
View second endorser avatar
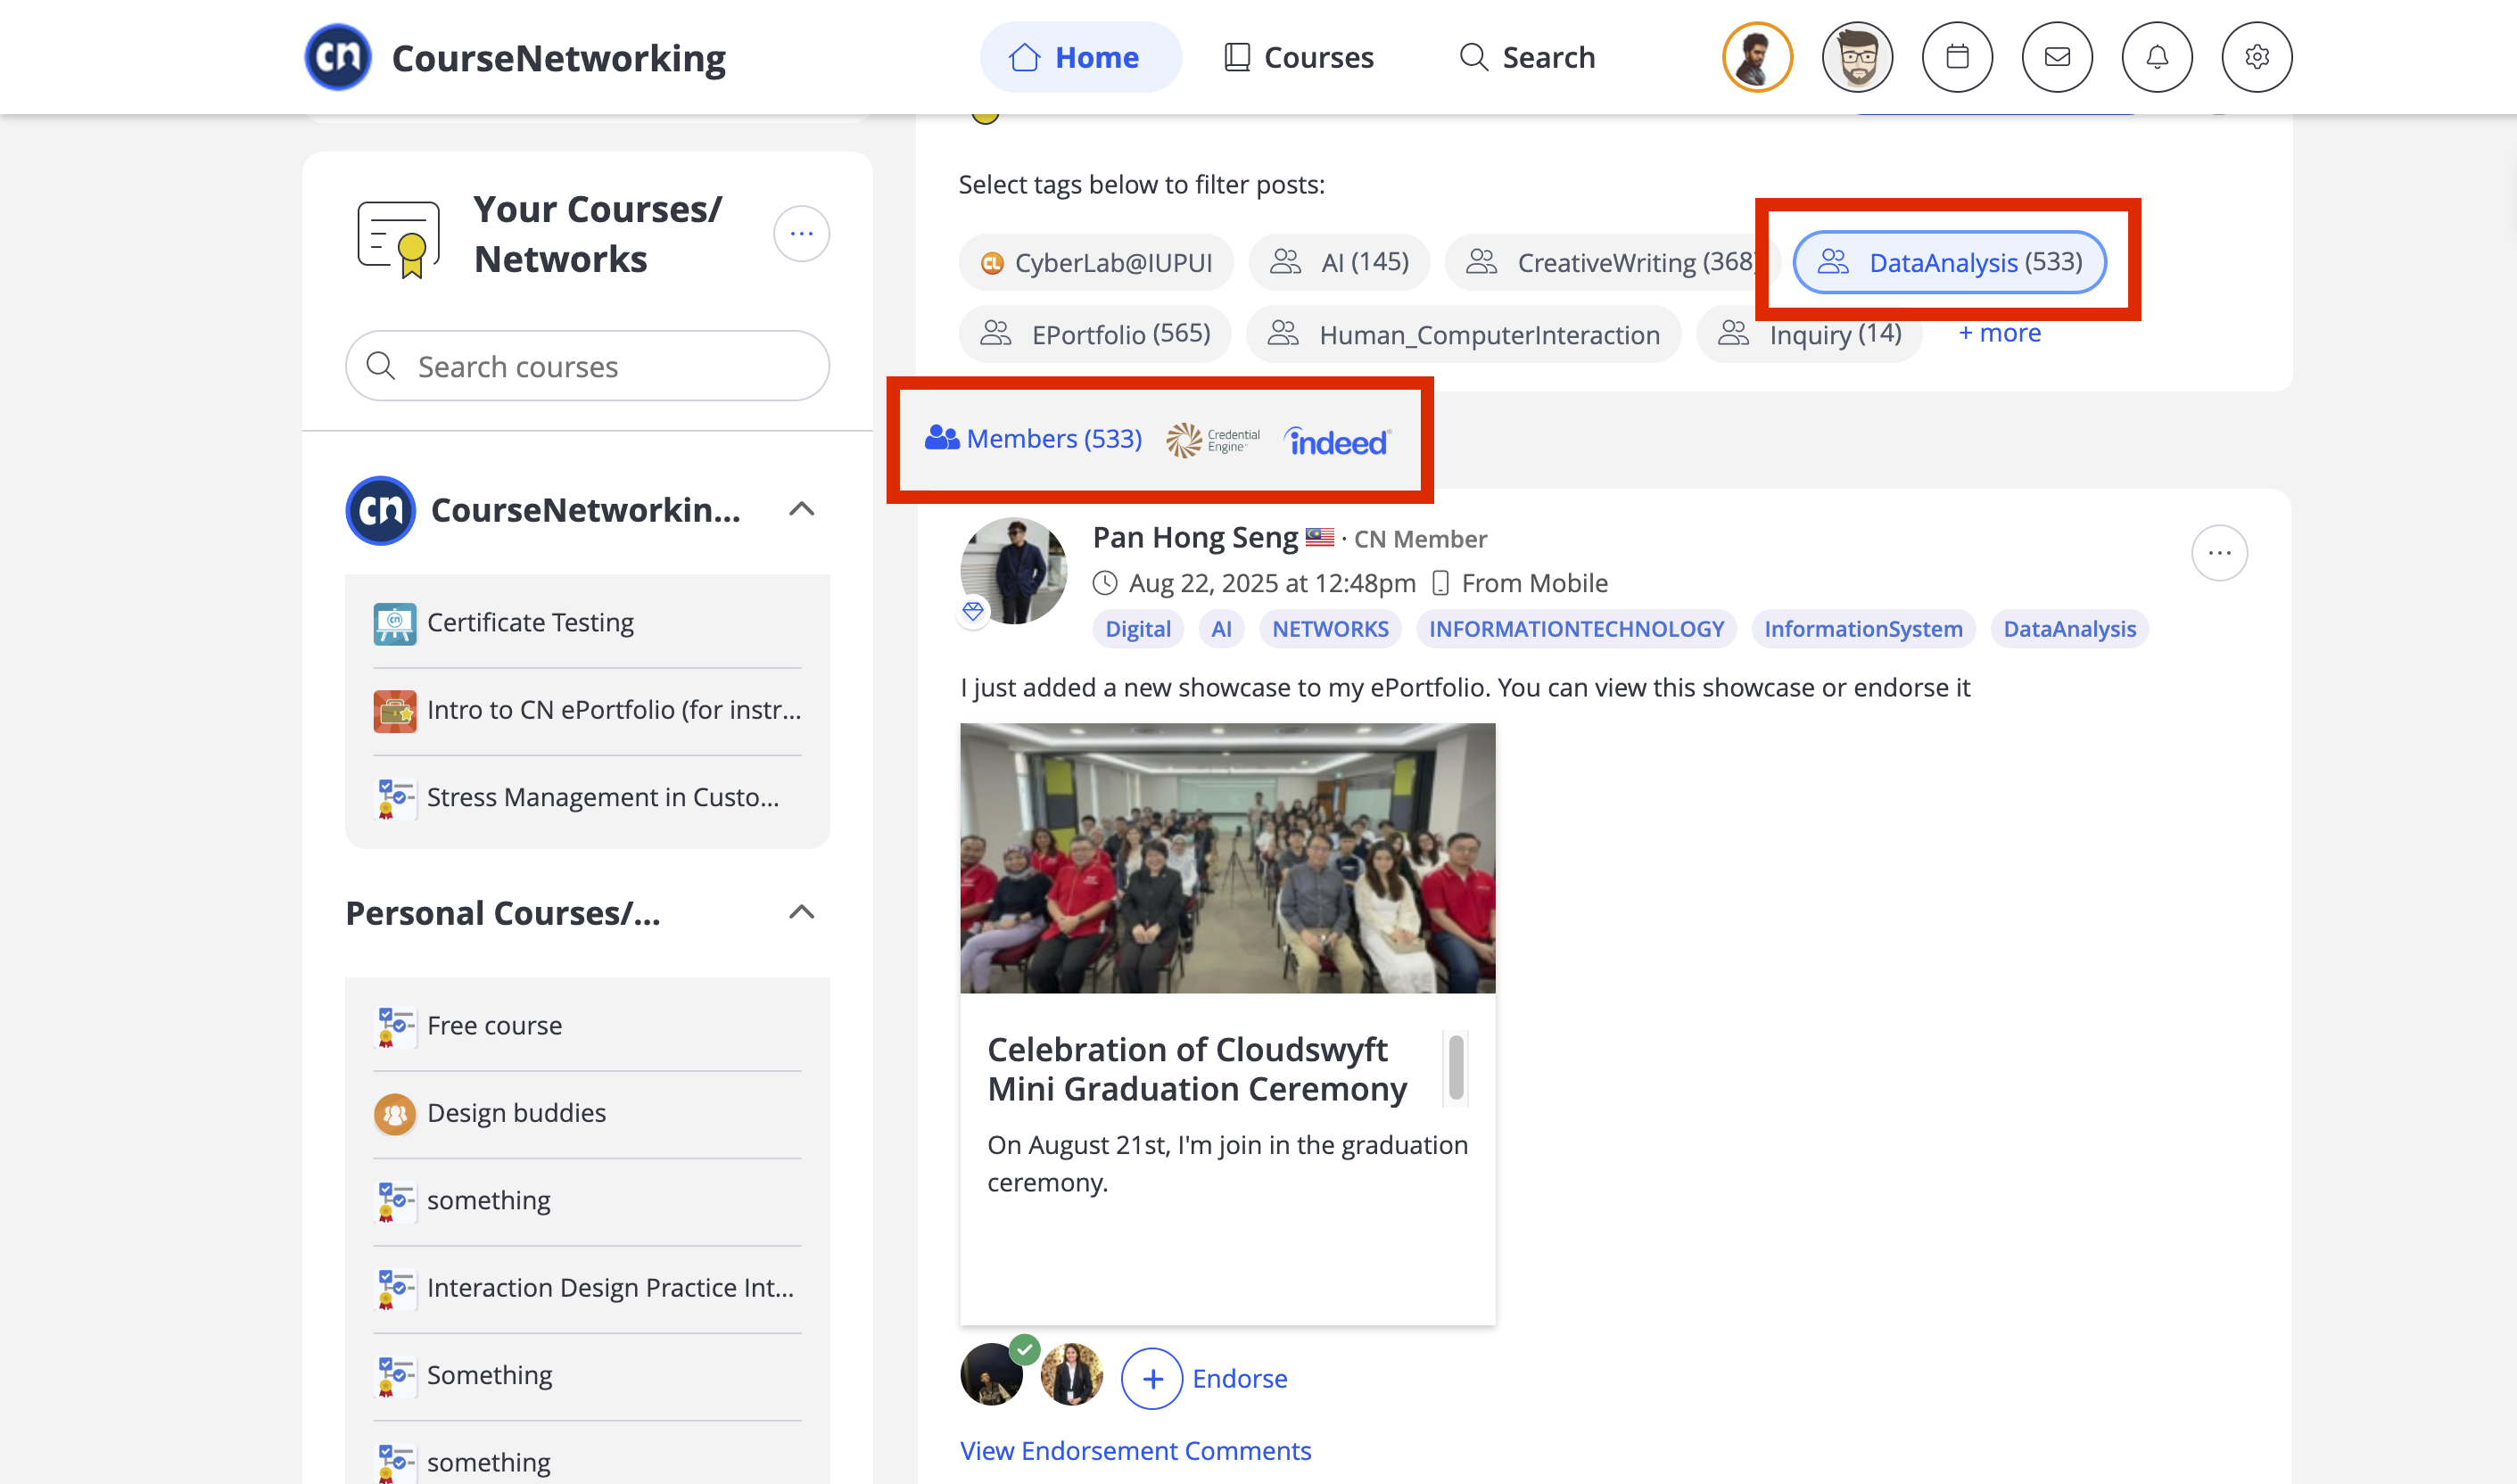click(1072, 1374)
